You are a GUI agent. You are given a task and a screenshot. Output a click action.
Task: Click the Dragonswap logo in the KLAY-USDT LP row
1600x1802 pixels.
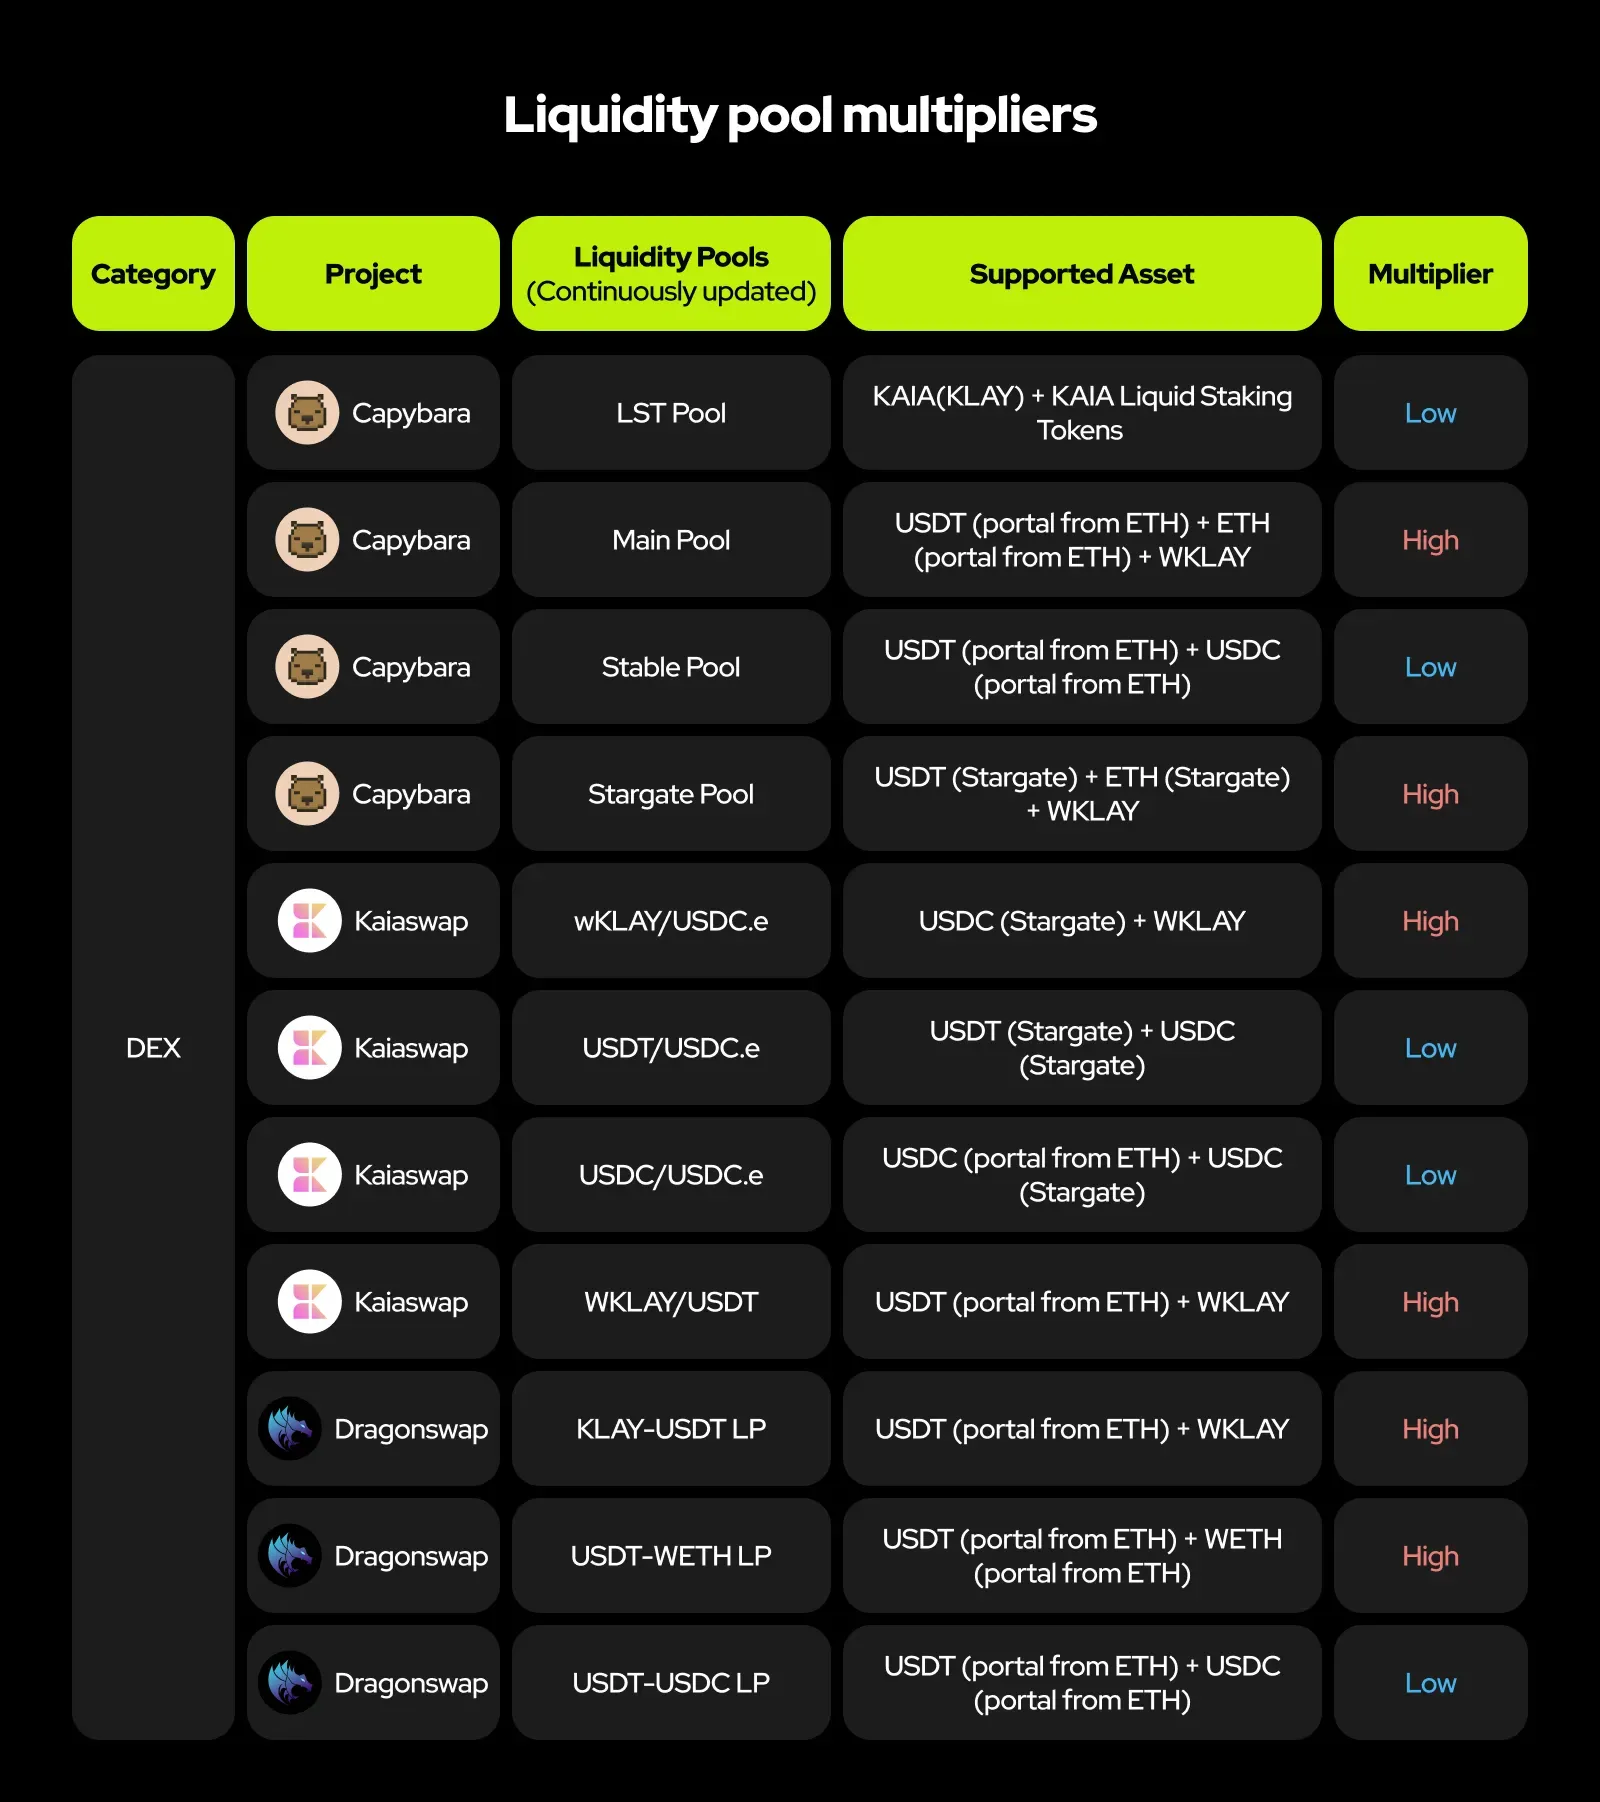(x=290, y=1429)
